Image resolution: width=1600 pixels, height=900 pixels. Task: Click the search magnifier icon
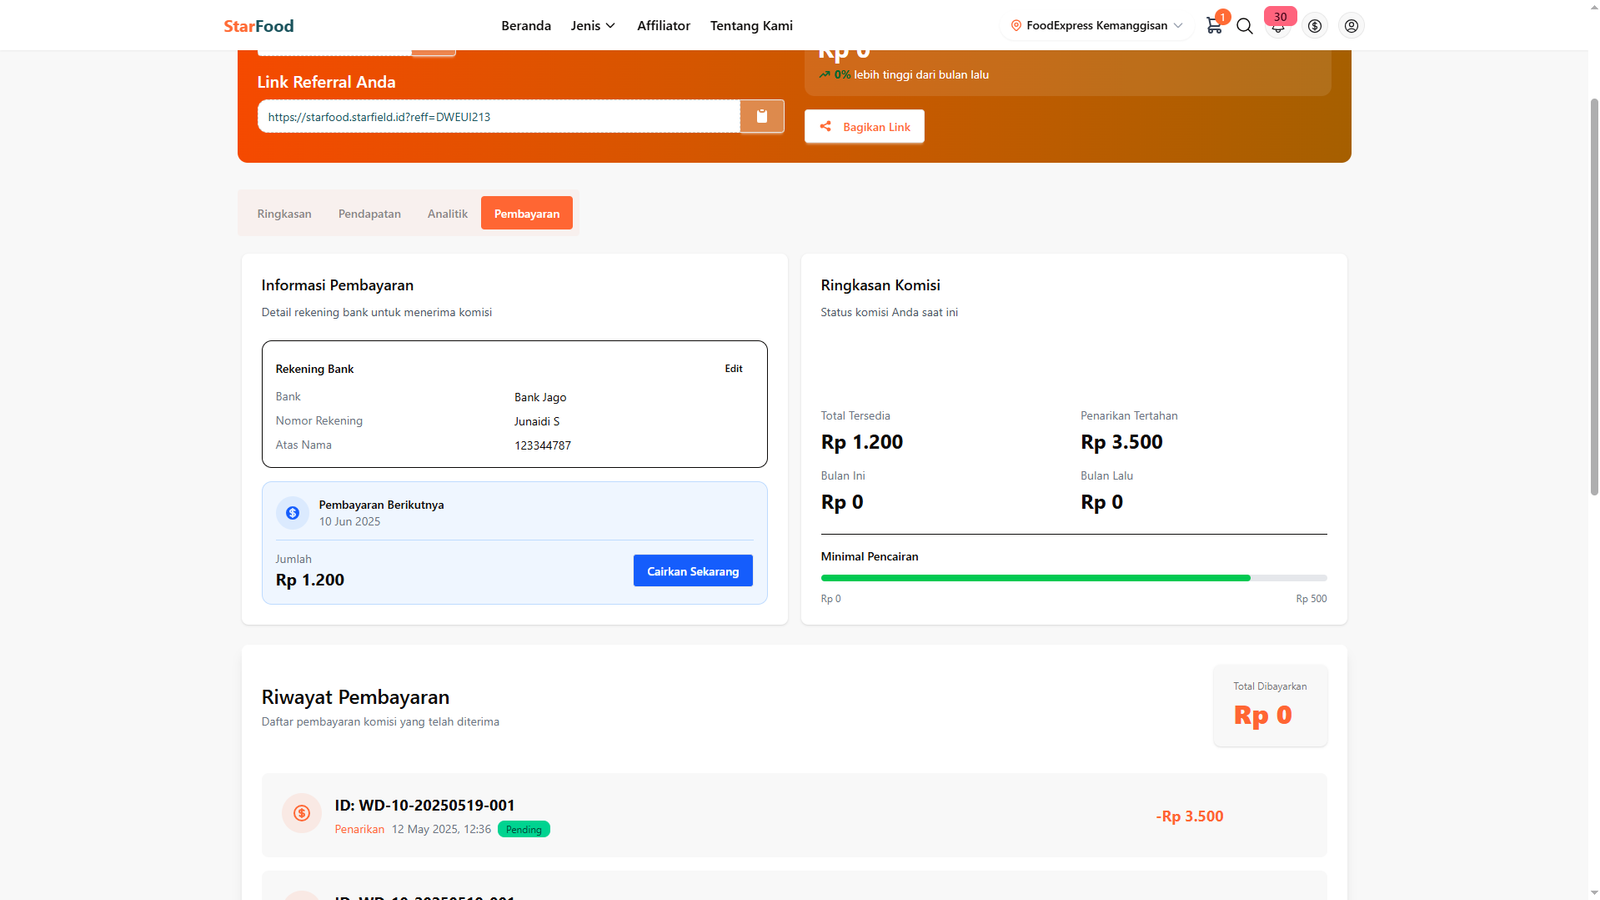pos(1245,26)
